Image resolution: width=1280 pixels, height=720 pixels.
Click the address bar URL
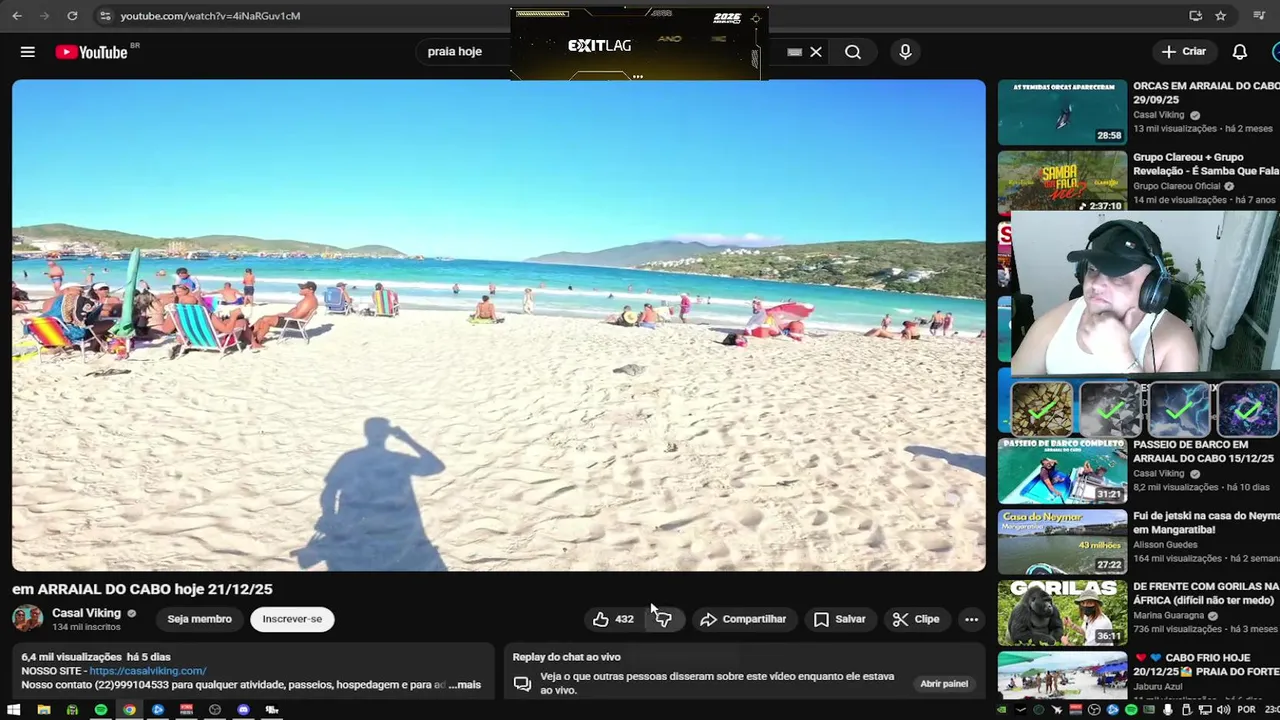(x=210, y=16)
